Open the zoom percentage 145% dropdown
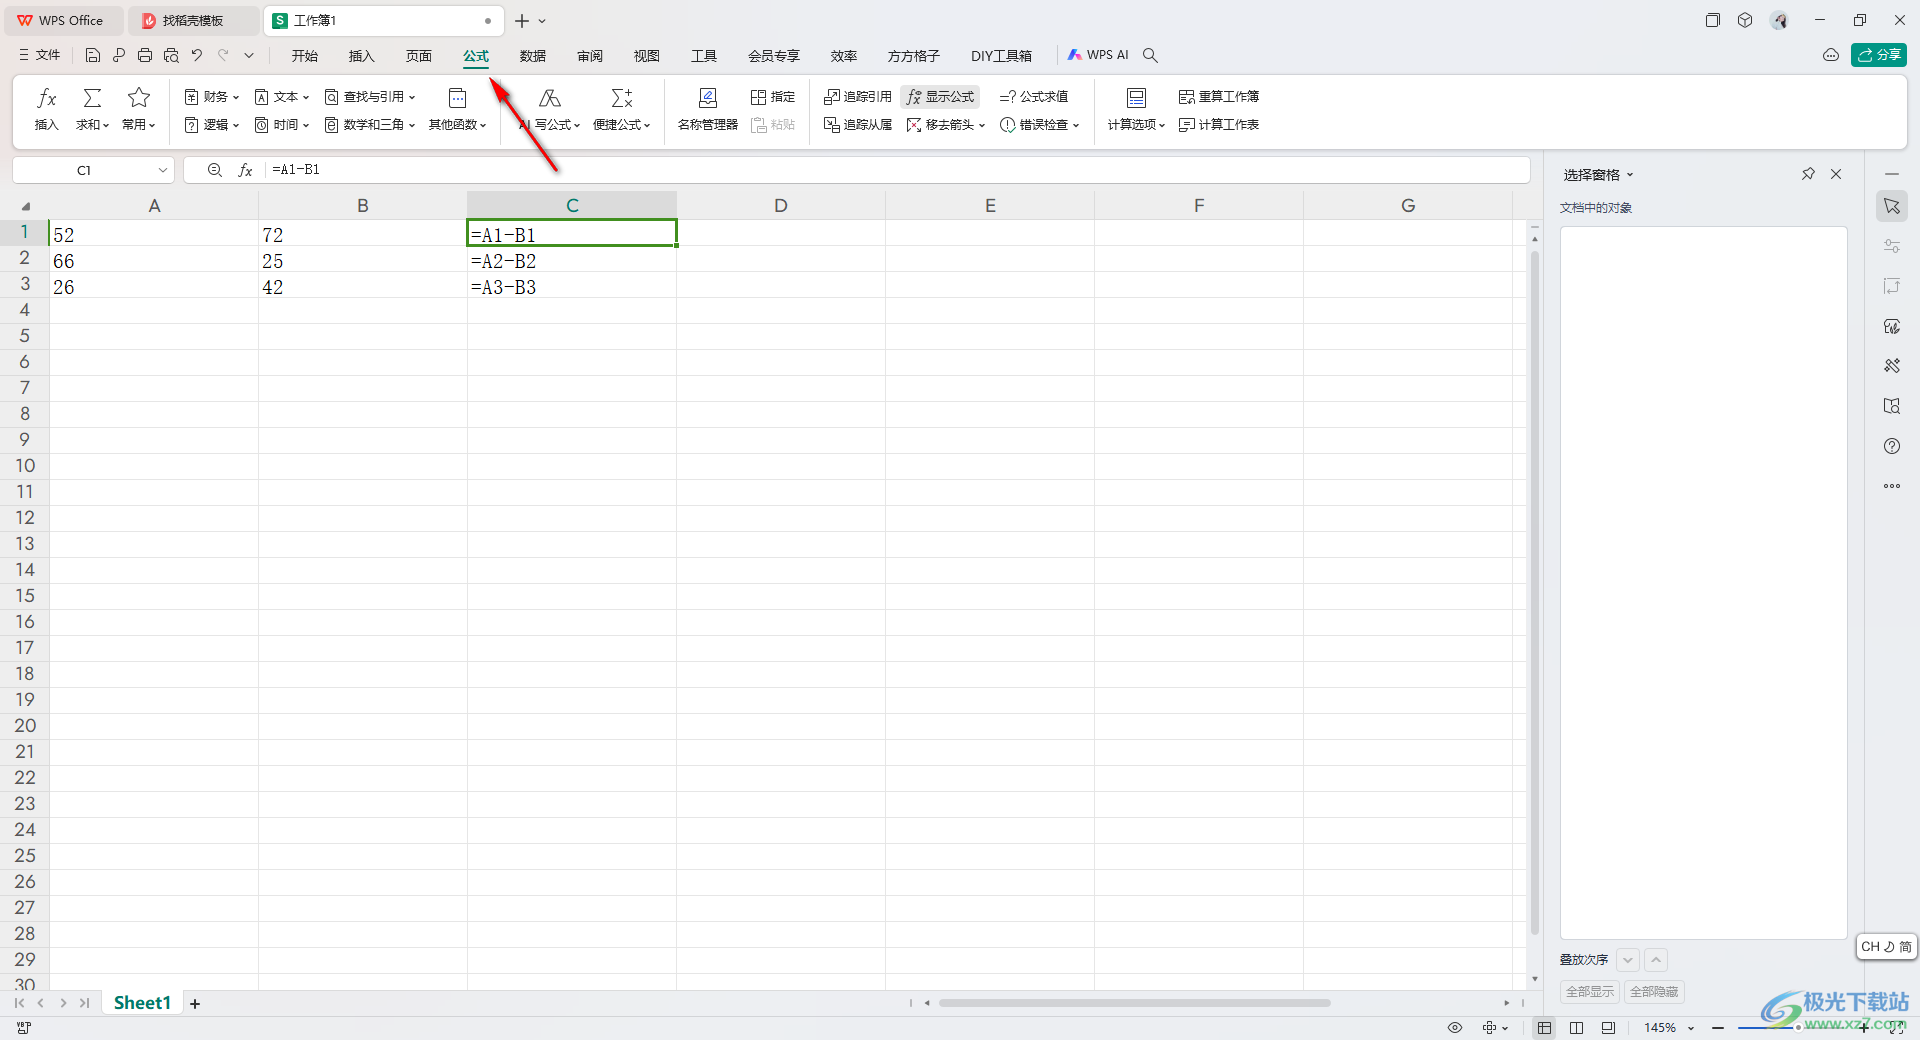This screenshot has width=1920, height=1040. click(x=1669, y=1028)
